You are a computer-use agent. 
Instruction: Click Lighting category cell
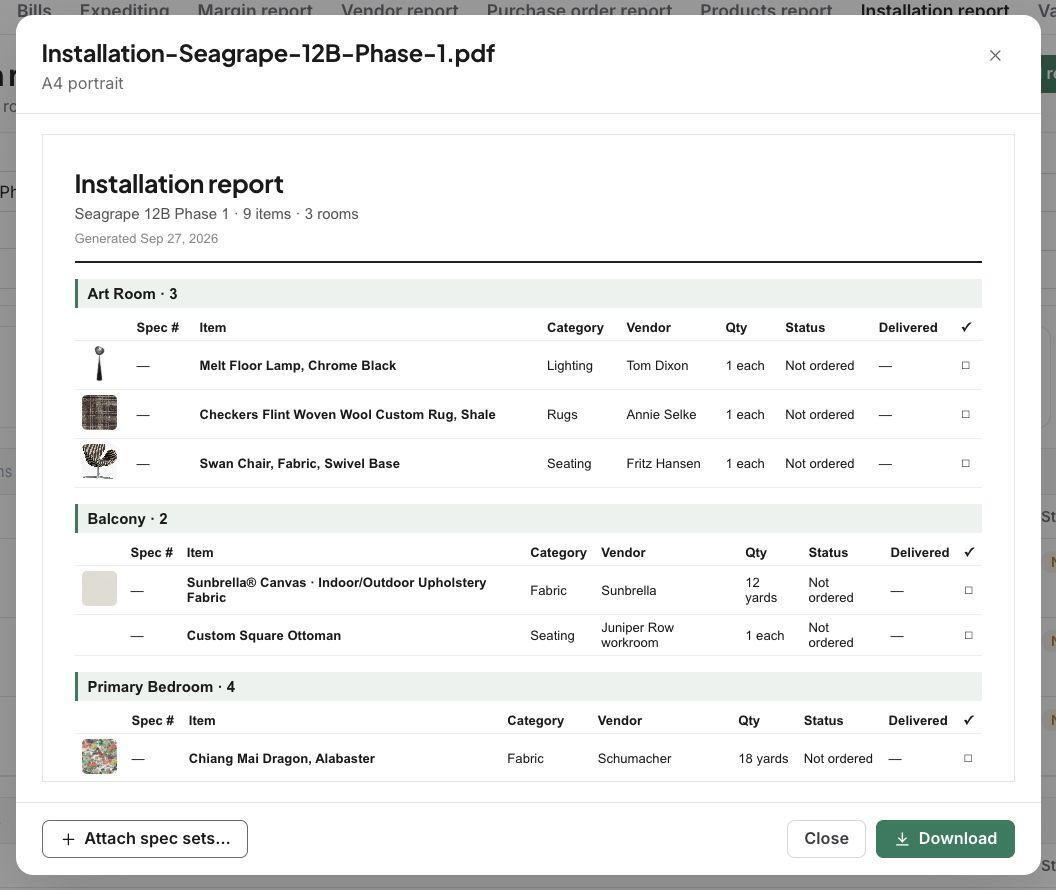pyautogui.click(x=570, y=366)
